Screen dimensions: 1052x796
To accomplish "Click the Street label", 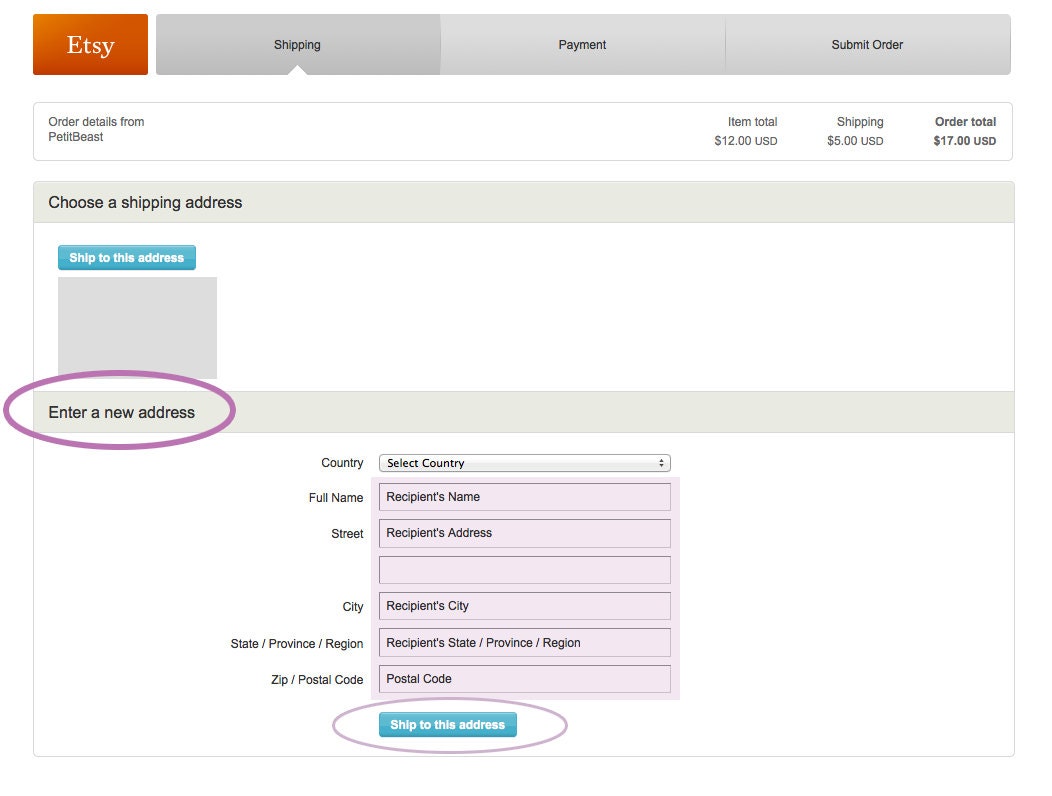I will 347,534.
